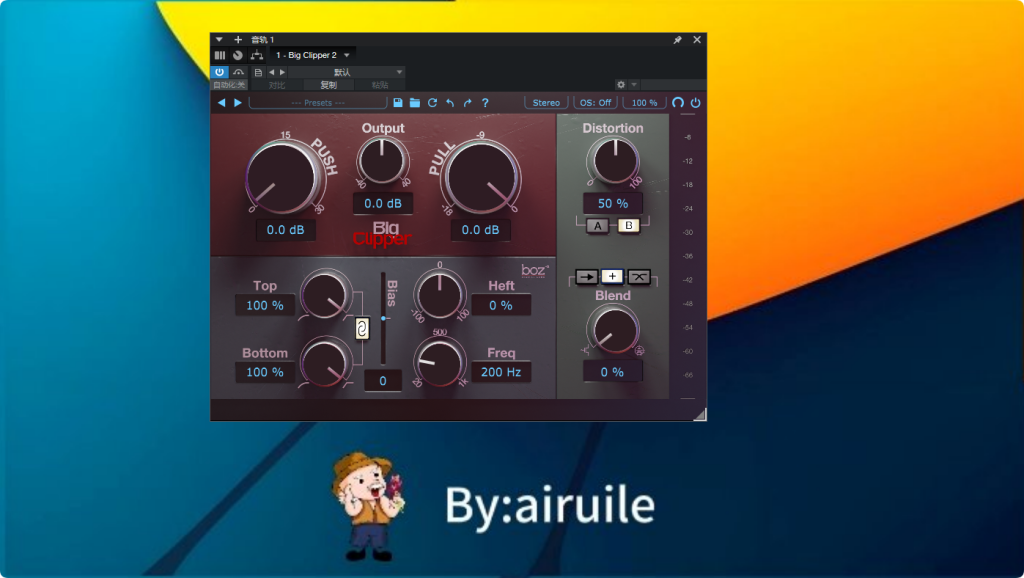
Task: Click the PULL knob
Action: 482,178
